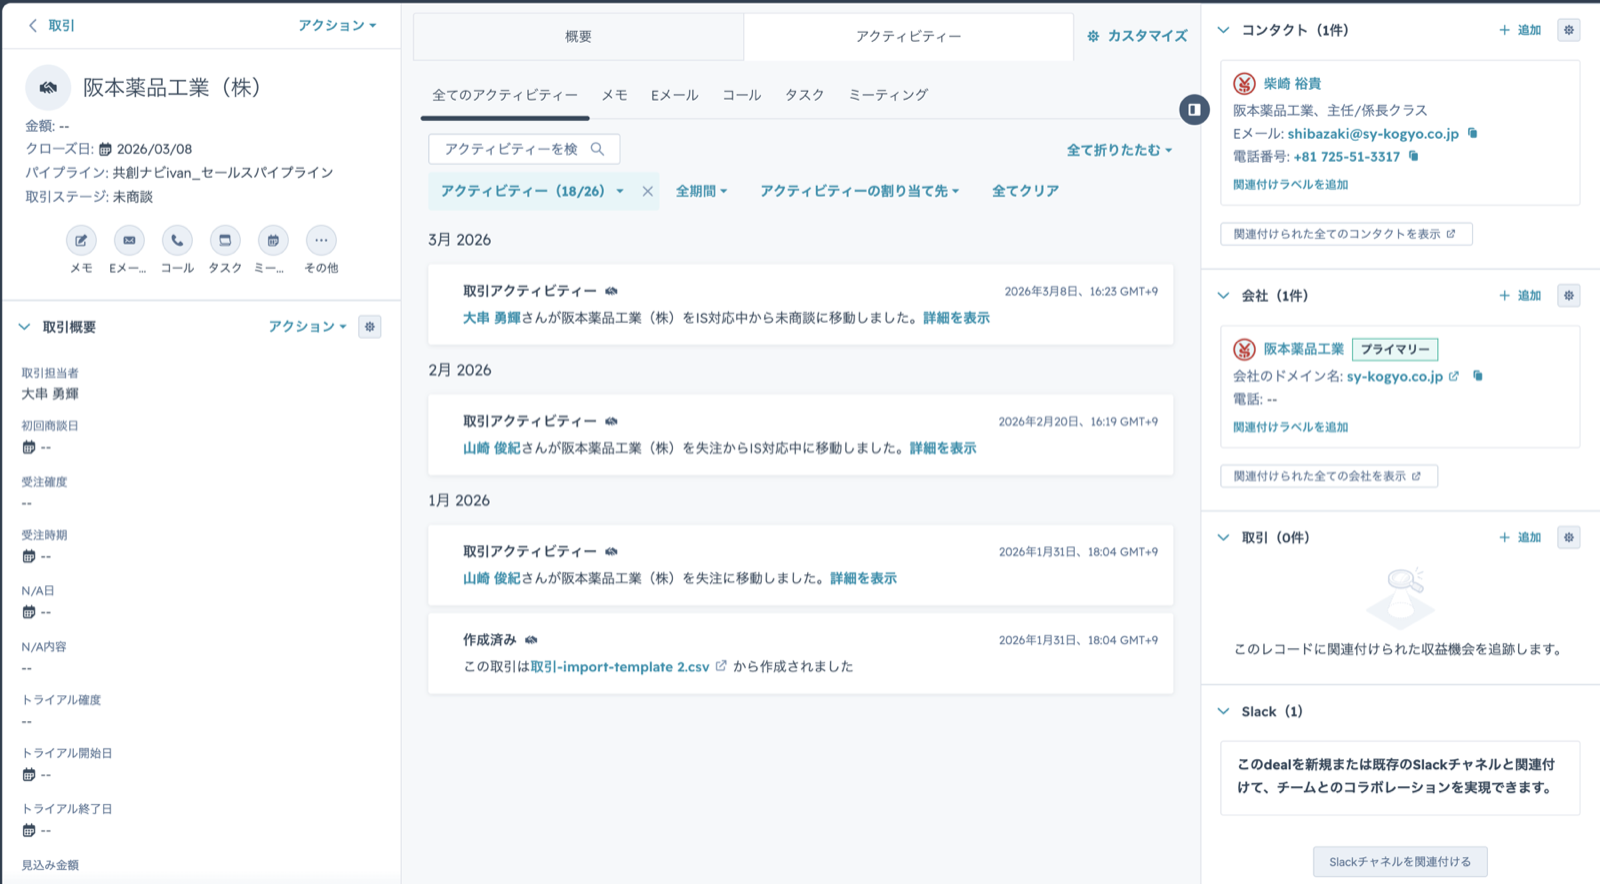Open the 全て折りたたむ dropdown
Viewport: 1600px width, 884px height.
click(x=1119, y=150)
